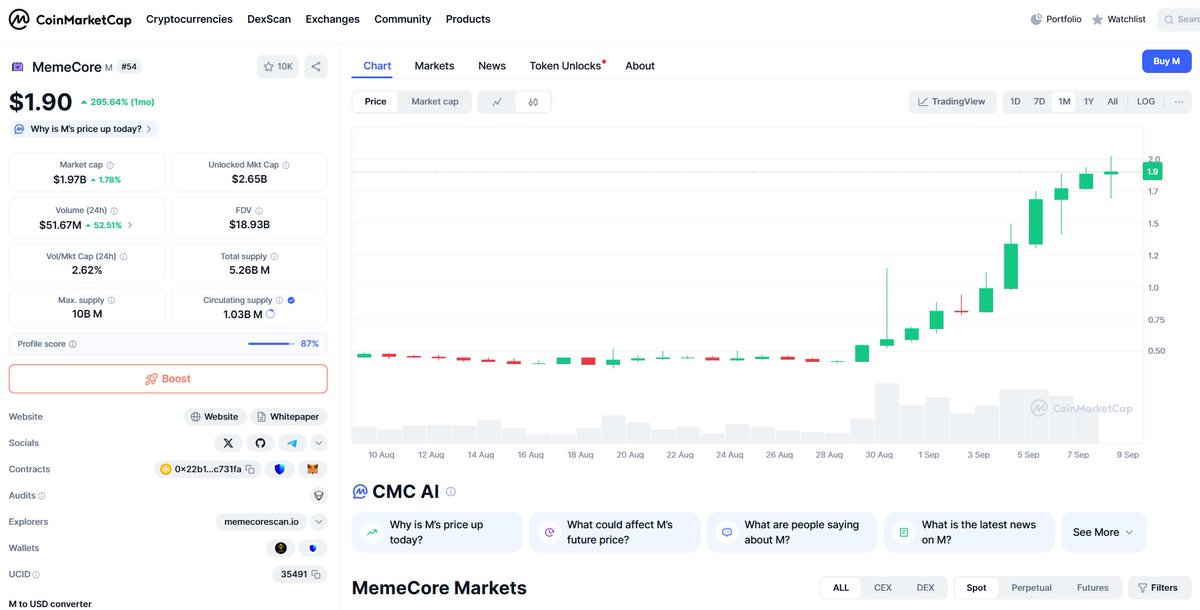Image resolution: width=1200 pixels, height=610 pixels.
Task: Switch to the Token Unlocks tab
Action: click(566, 66)
